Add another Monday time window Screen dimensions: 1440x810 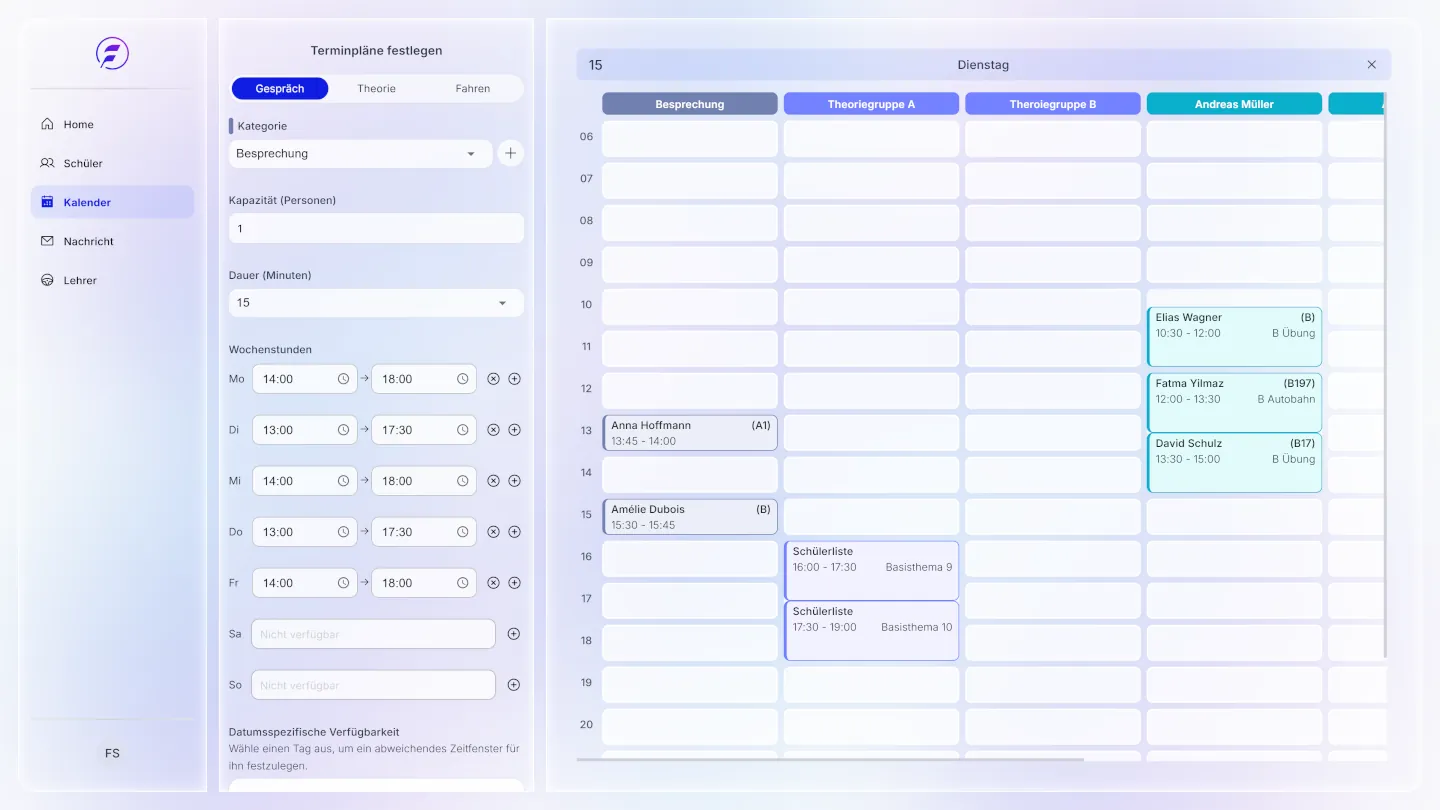514,379
